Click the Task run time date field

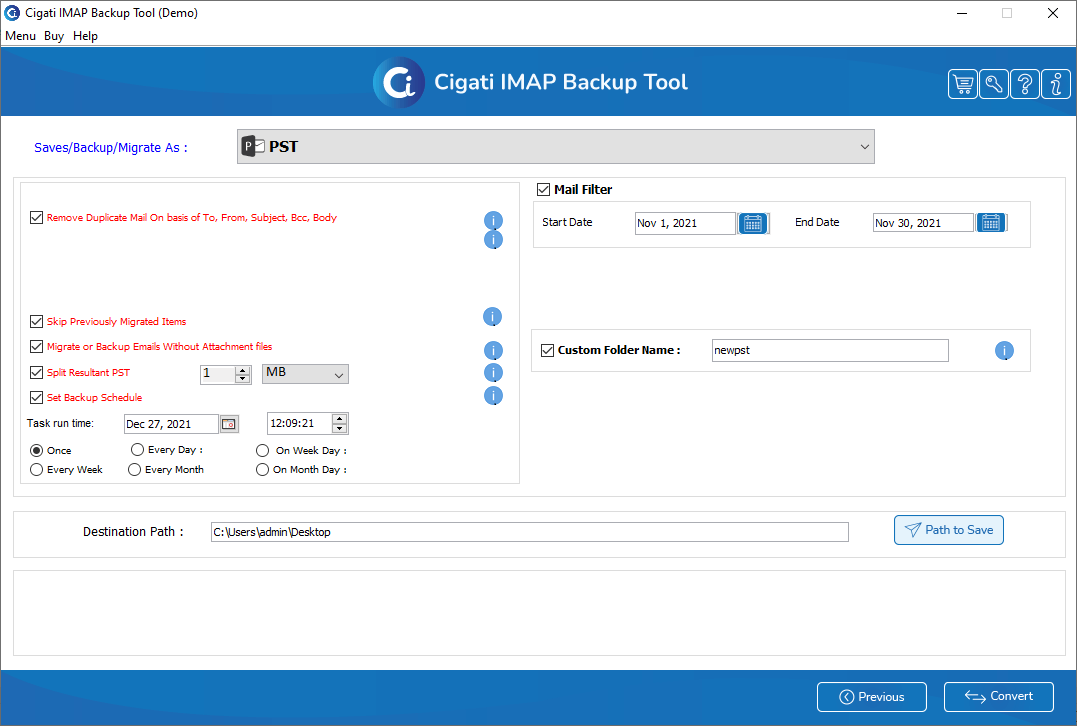171,424
